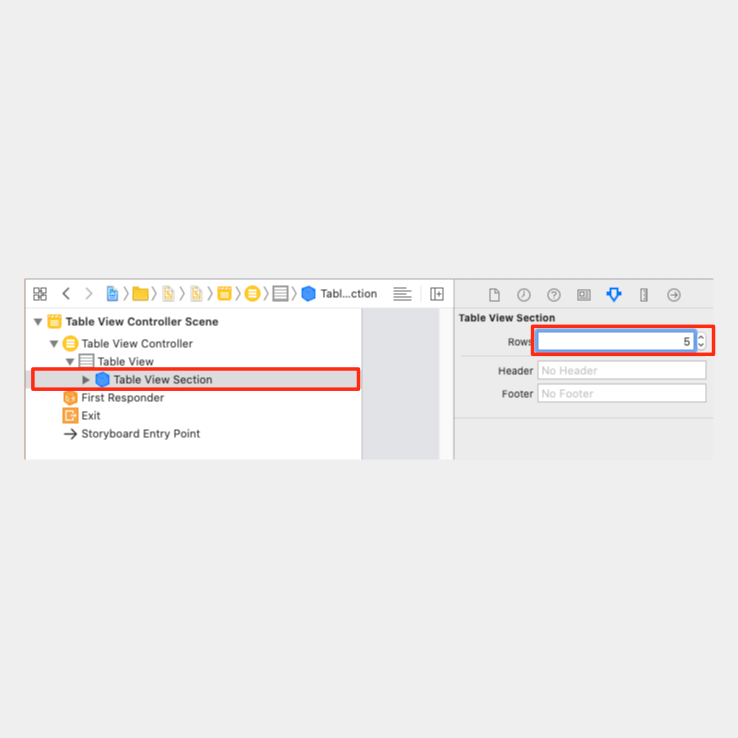Open the File inspector tab
738x738 pixels.
pos(494,295)
